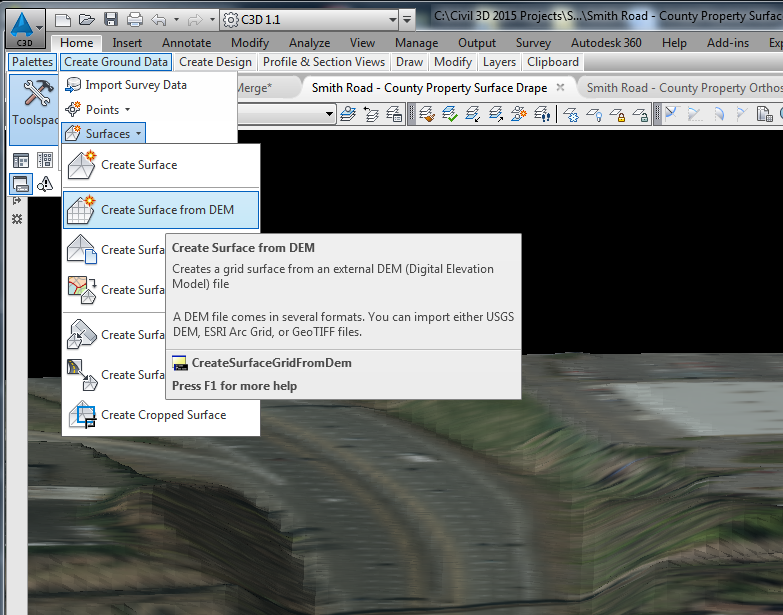Click the Layer States Manager icon
The width and height of the screenshot is (783, 615).
394,114
